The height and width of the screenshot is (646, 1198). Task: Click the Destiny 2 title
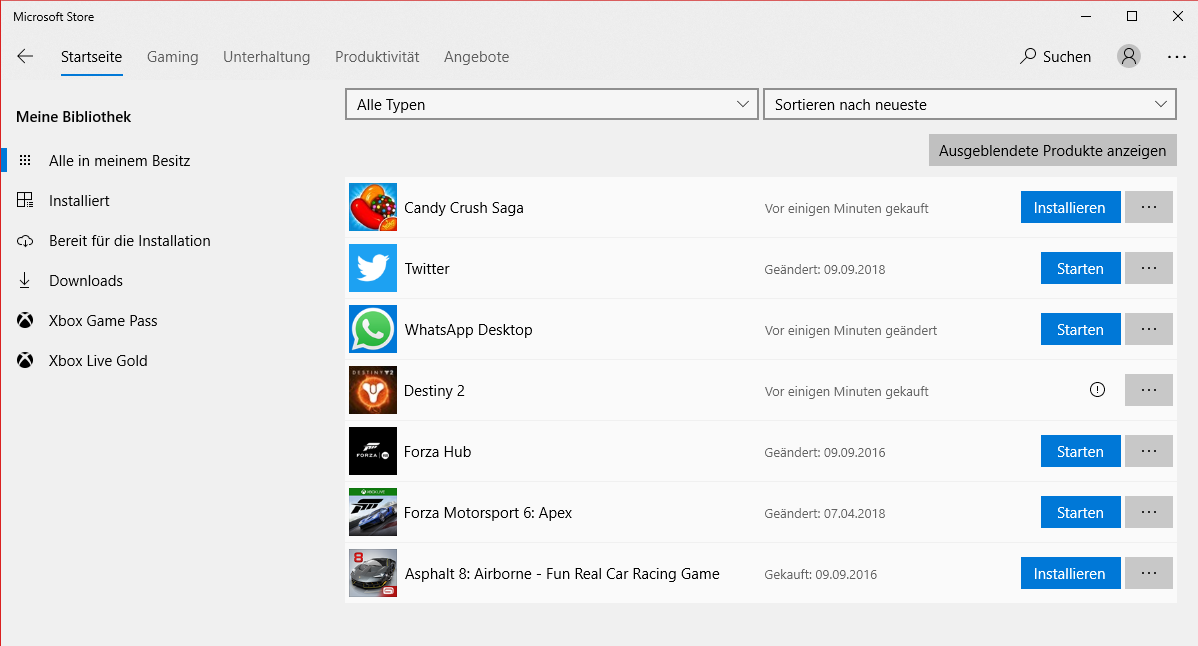434,391
